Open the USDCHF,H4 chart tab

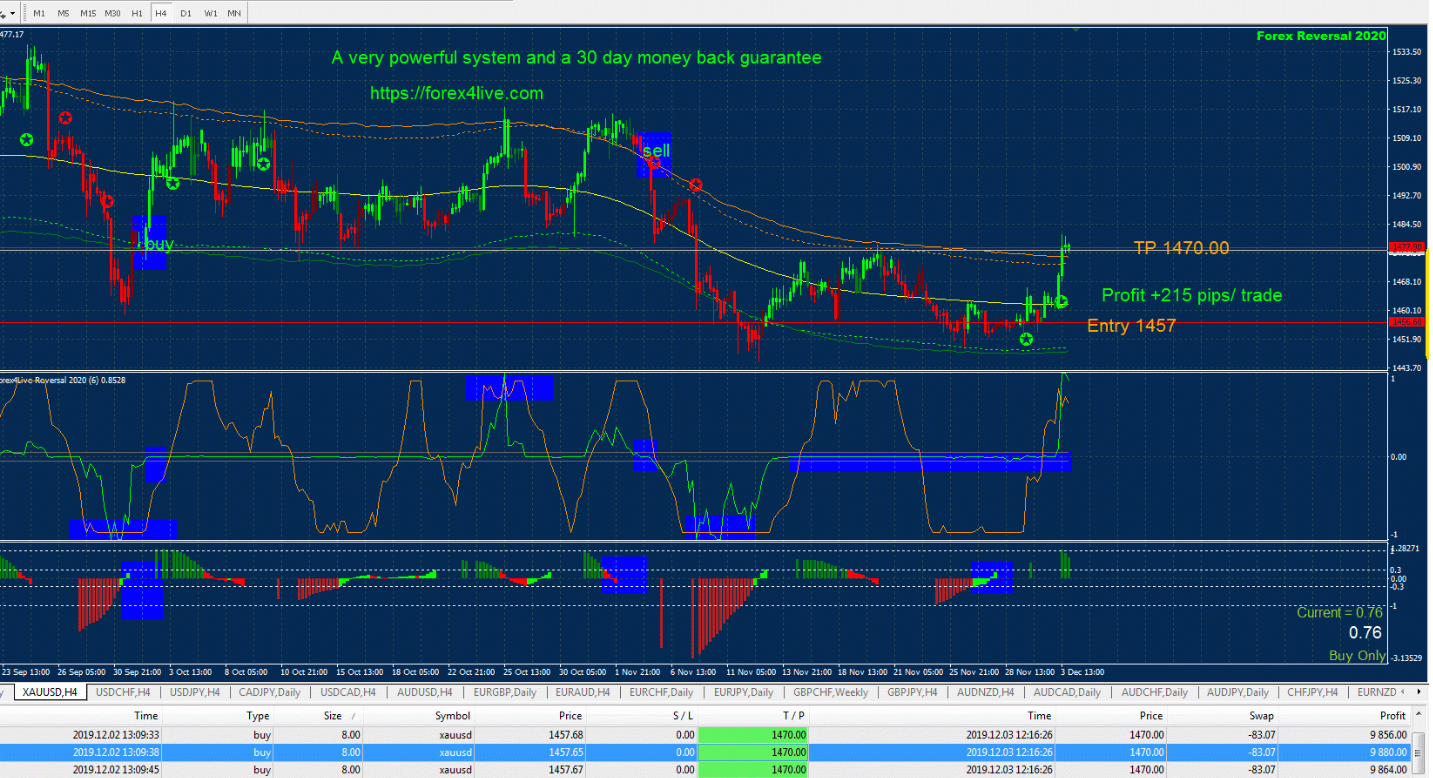click(x=123, y=692)
